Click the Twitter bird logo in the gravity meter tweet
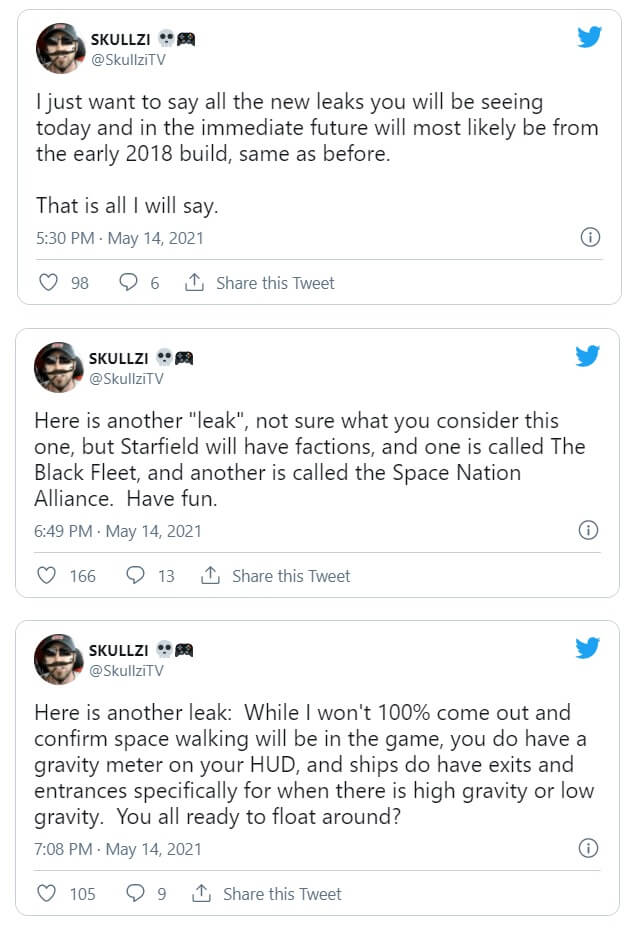Screen dimensions: 631x932 (588, 648)
